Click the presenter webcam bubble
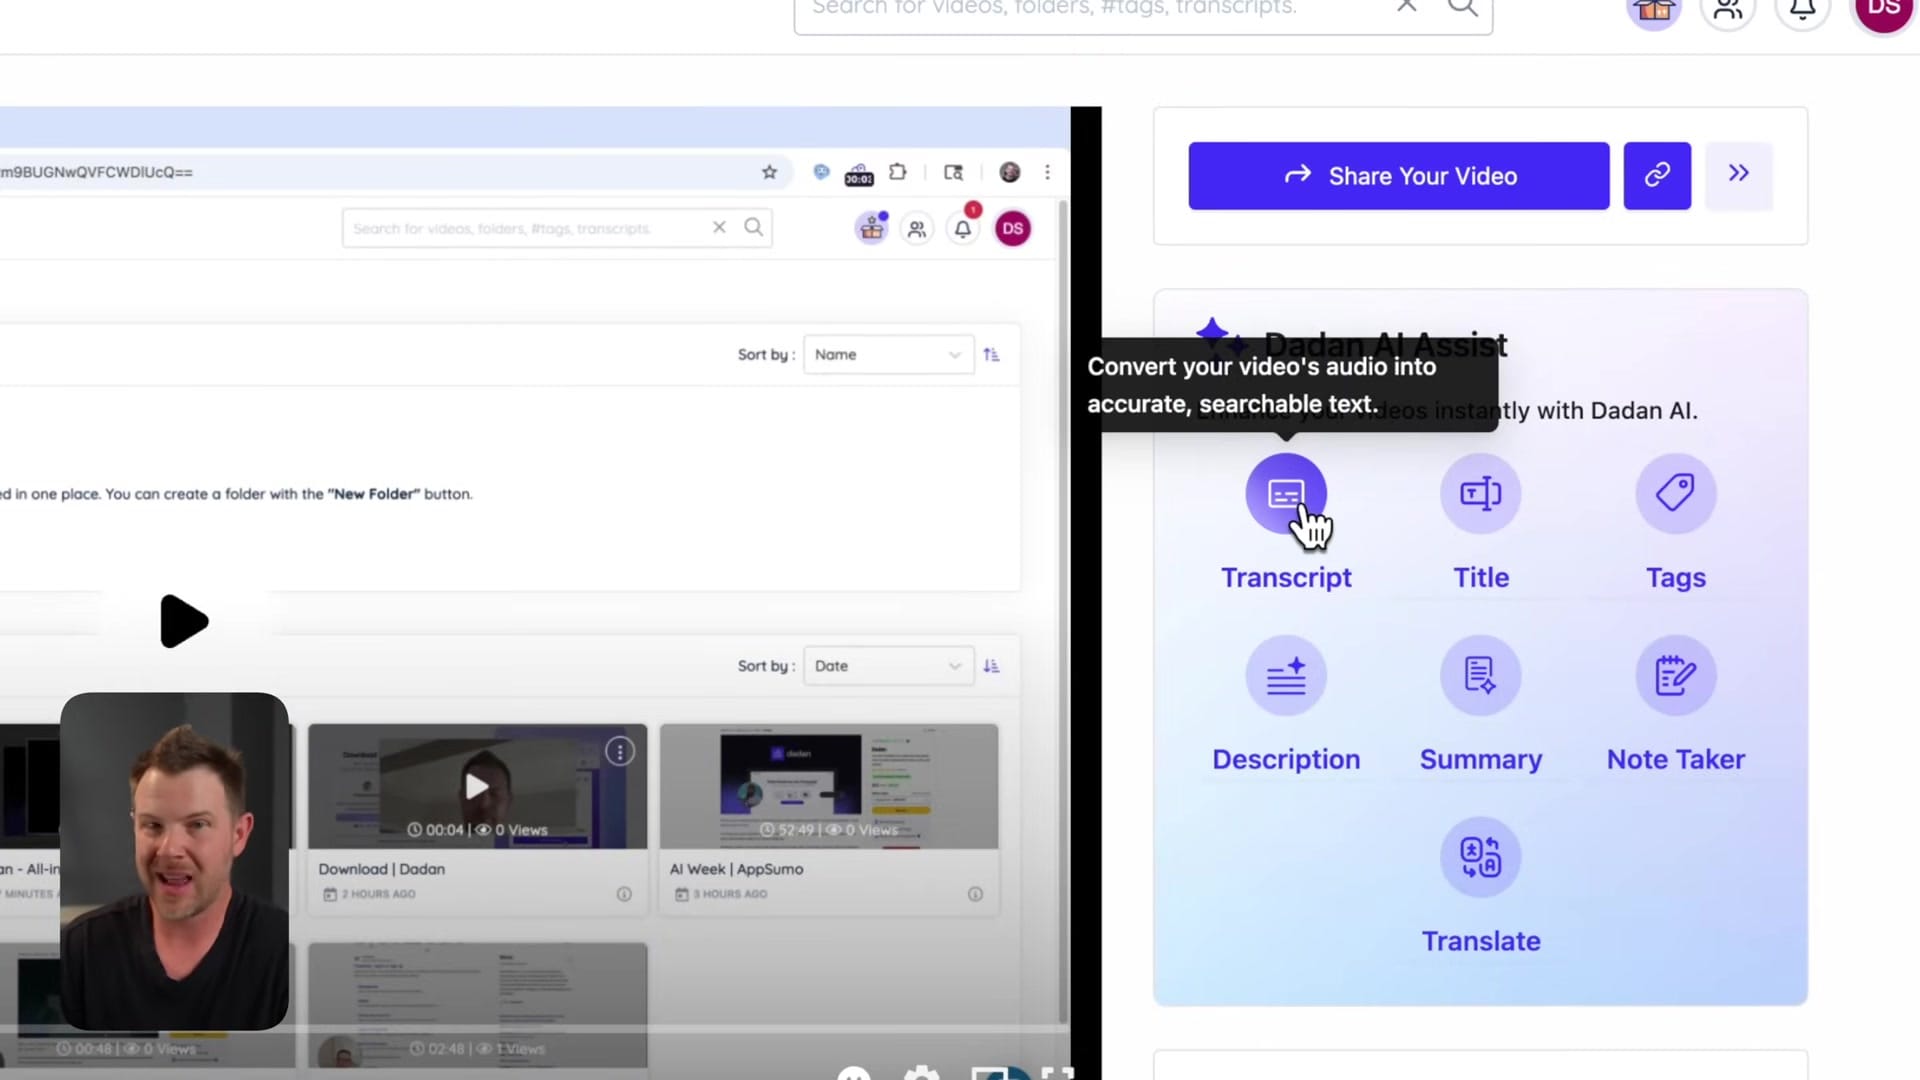Image resolution: width=1920 pixels, height=1080 pixels. coord(174,861)
